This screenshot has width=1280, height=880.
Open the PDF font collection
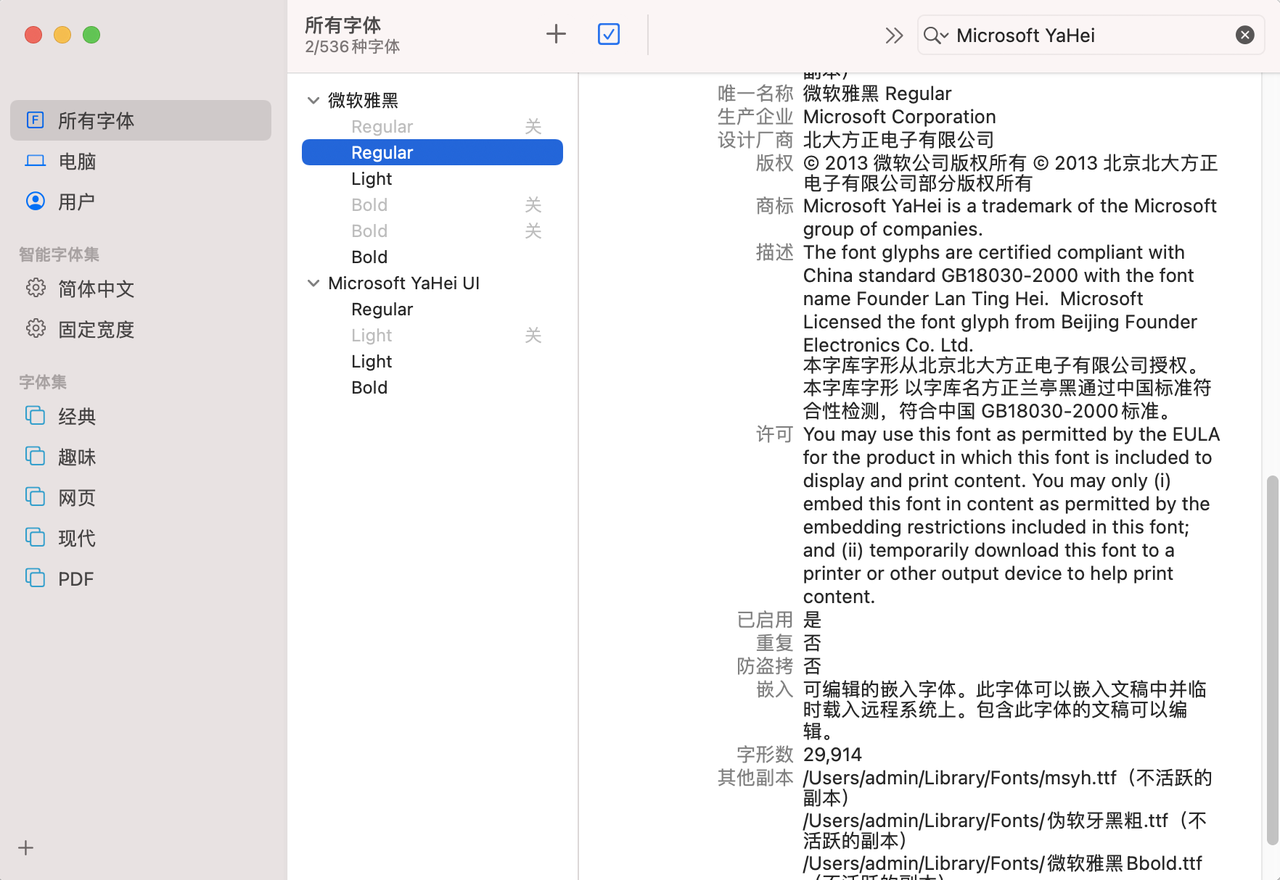click(76, 579)
